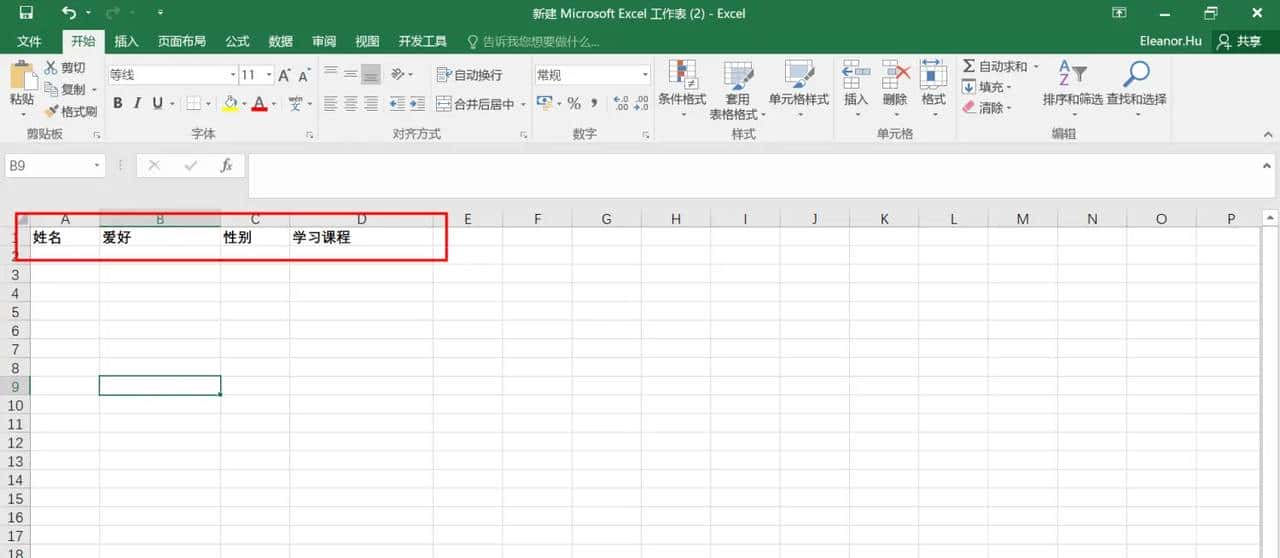
Task: Toggle underline formatting
Action: [x=157, y=103]
